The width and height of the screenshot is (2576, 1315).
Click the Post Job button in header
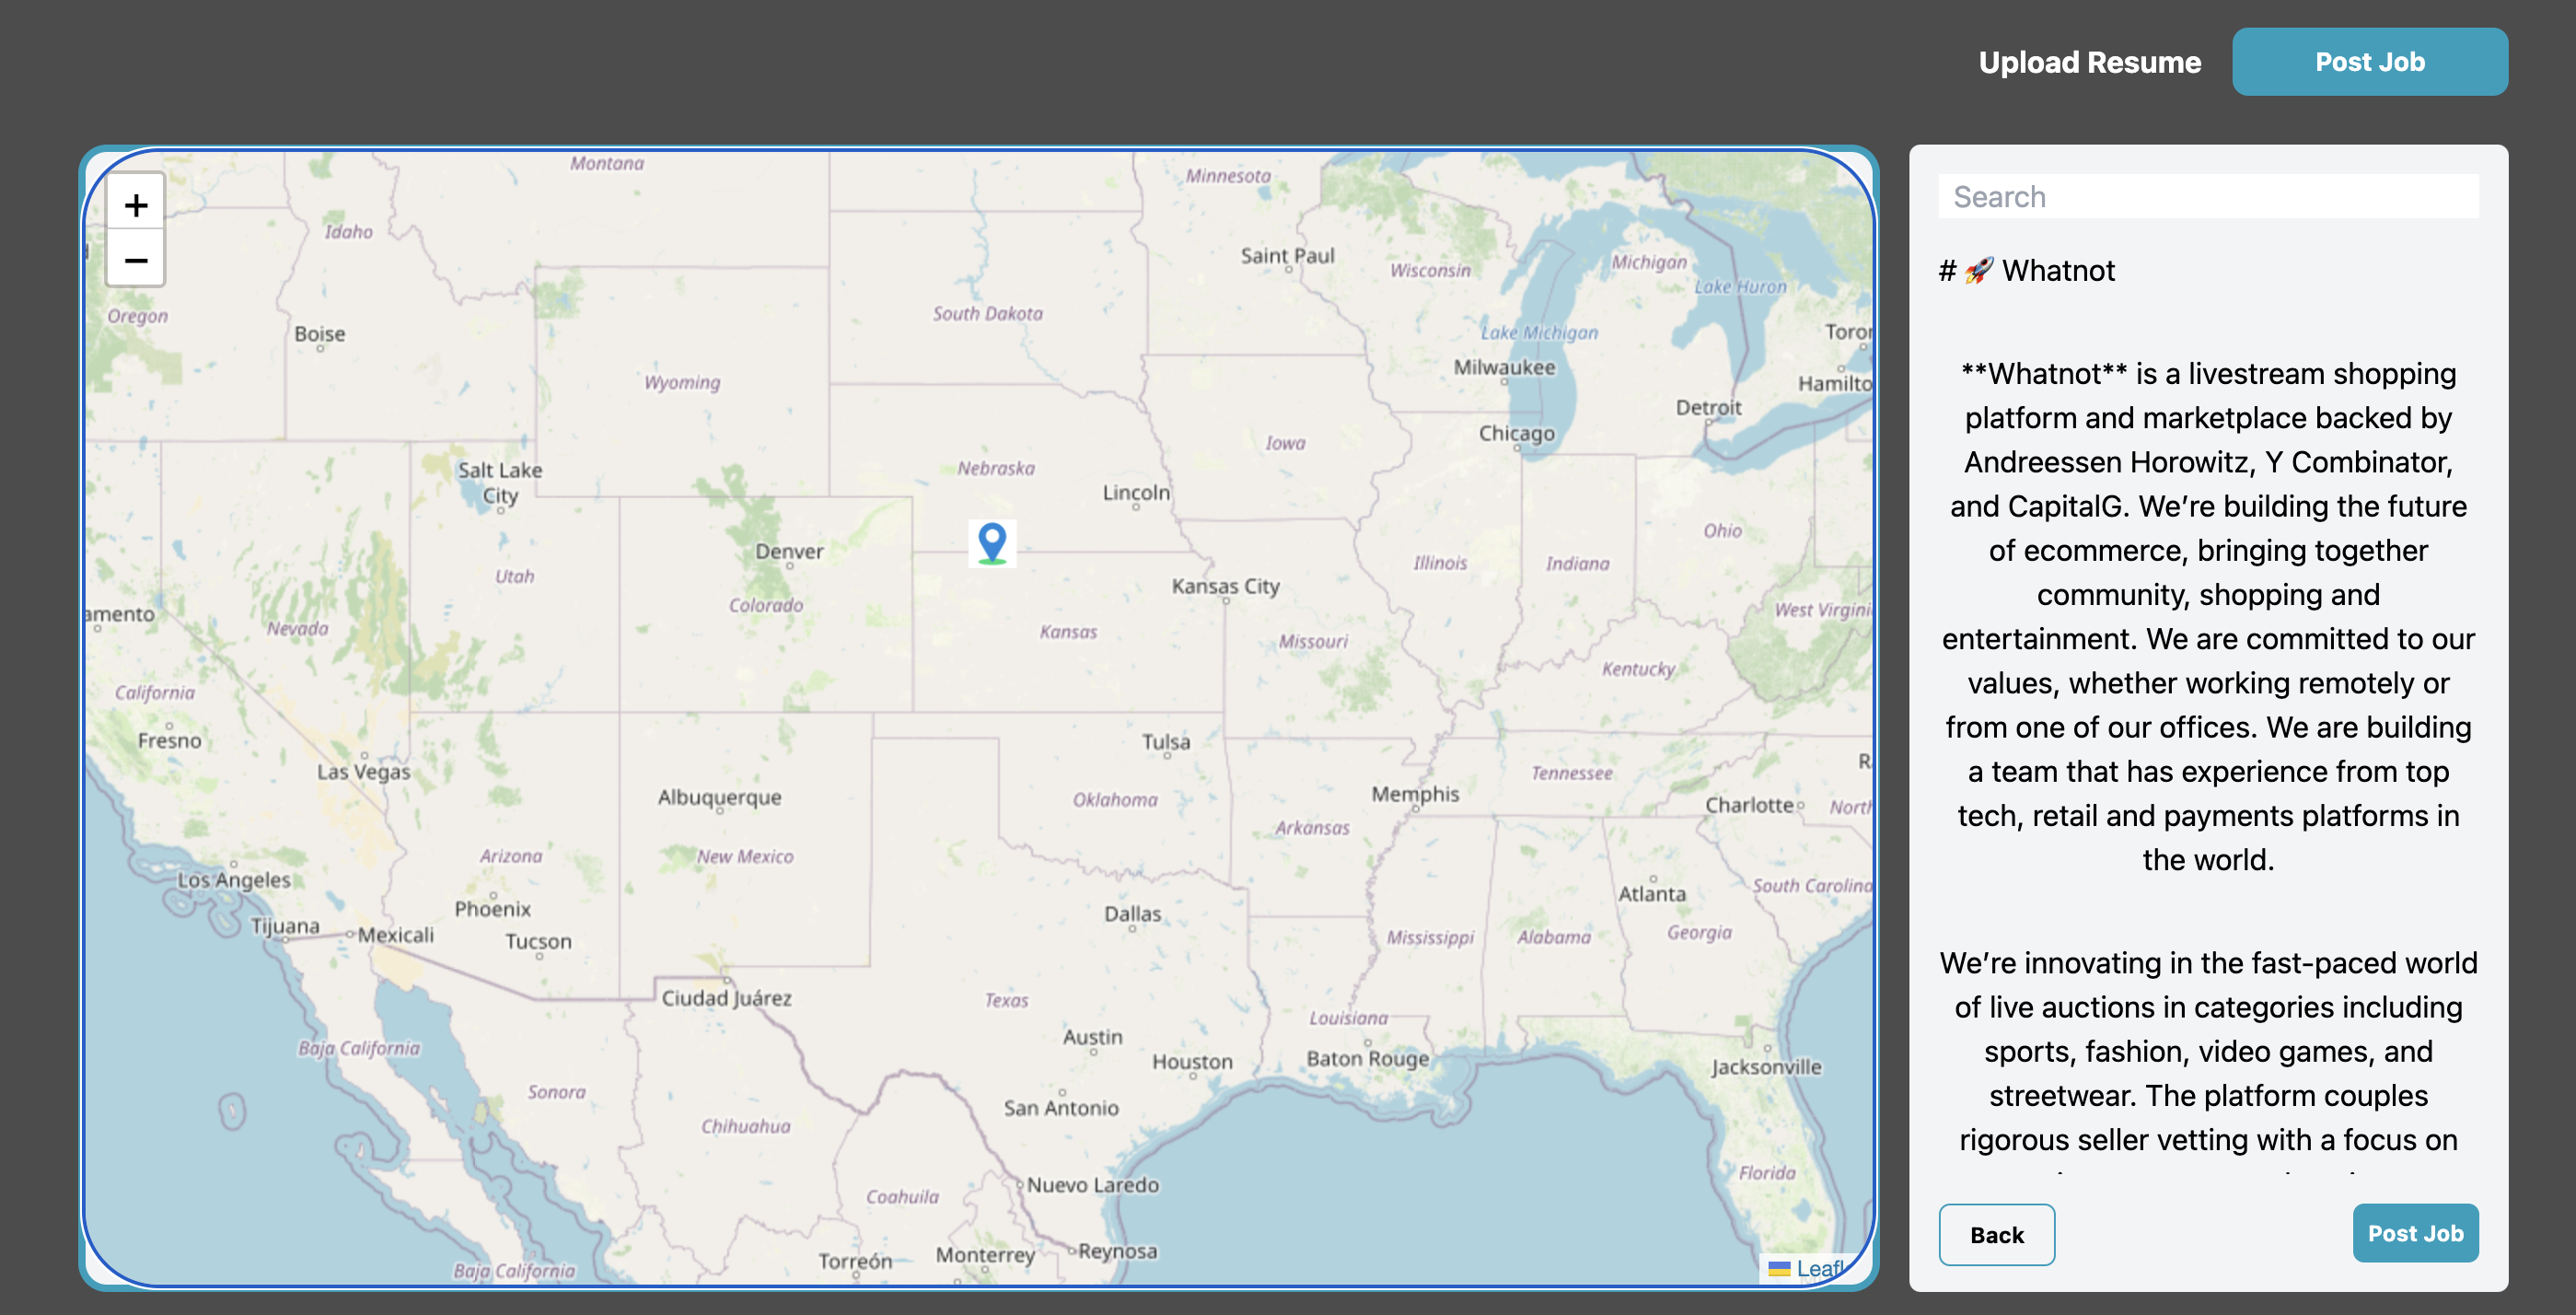coord(2369,62)
